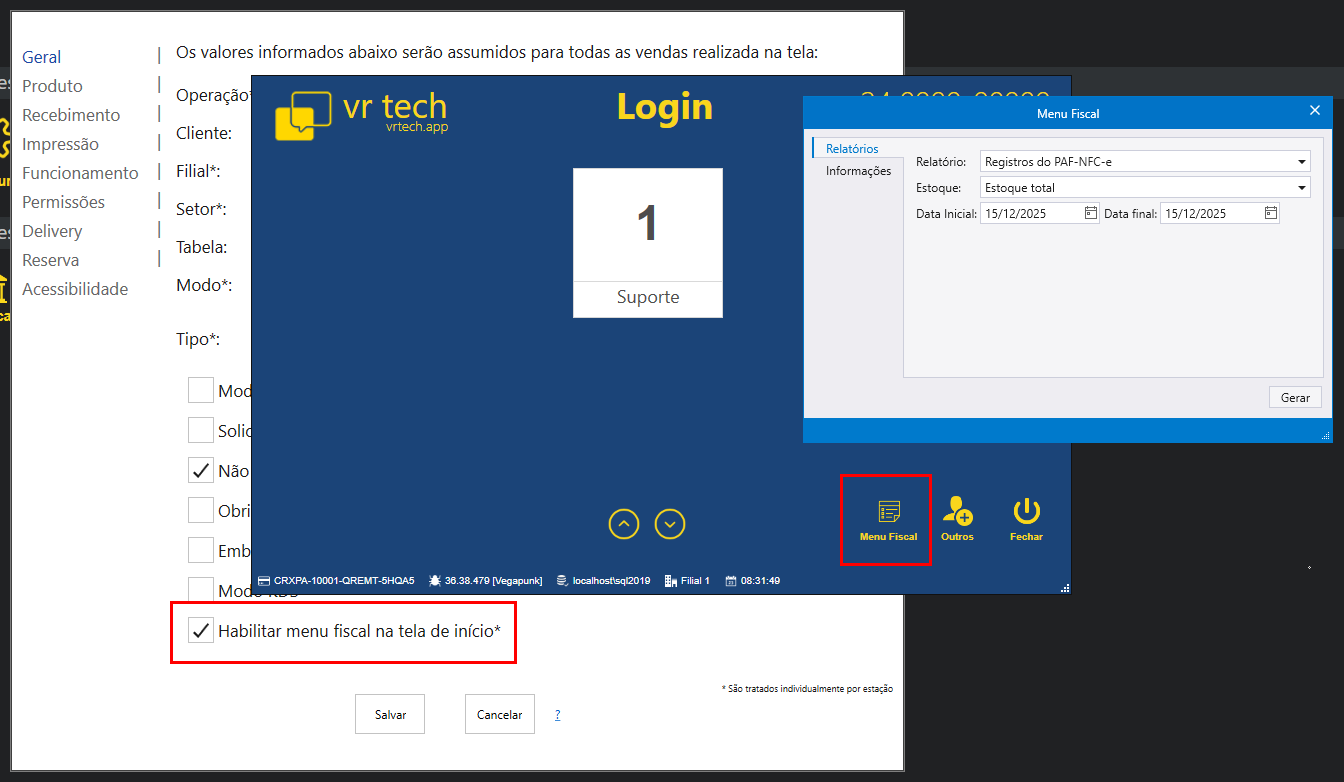Click the Outros user icon

pos(957,513)
